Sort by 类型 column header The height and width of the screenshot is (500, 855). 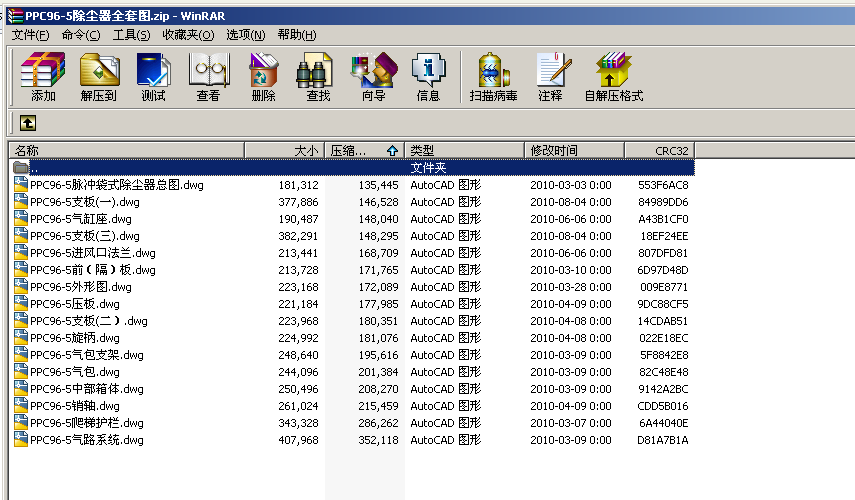[464, 150]
